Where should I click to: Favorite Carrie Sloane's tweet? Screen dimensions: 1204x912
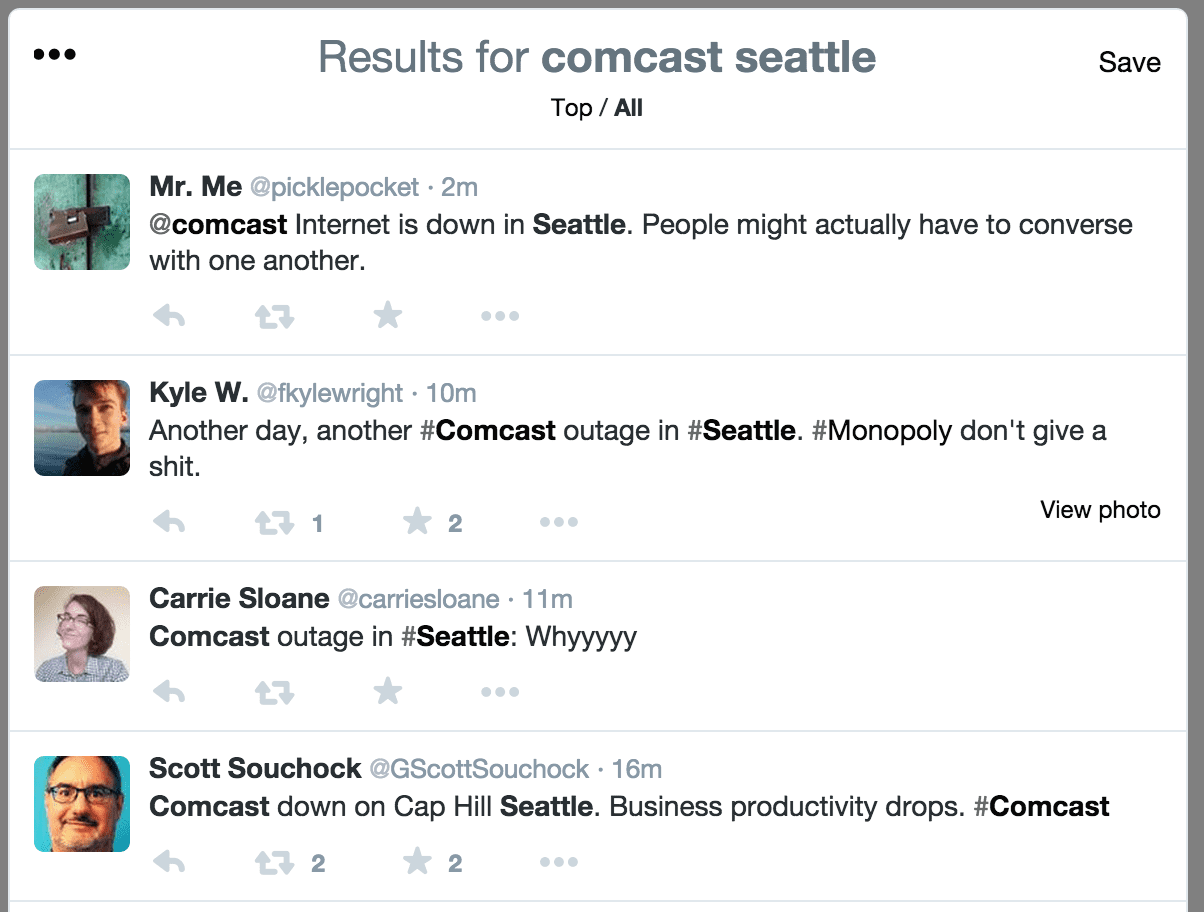pyautogui.click(x=387, y=691)
